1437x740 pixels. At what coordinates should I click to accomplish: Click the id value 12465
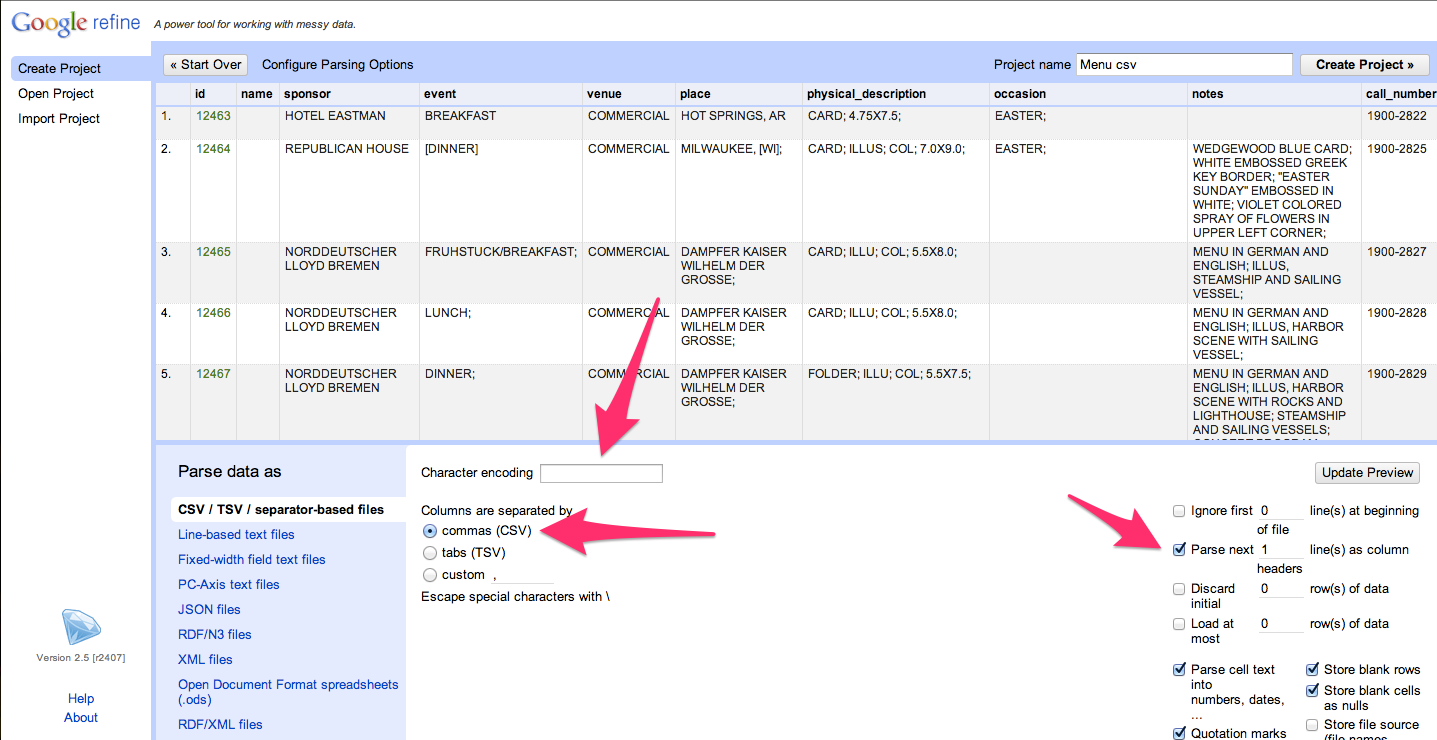pos(213,252)
